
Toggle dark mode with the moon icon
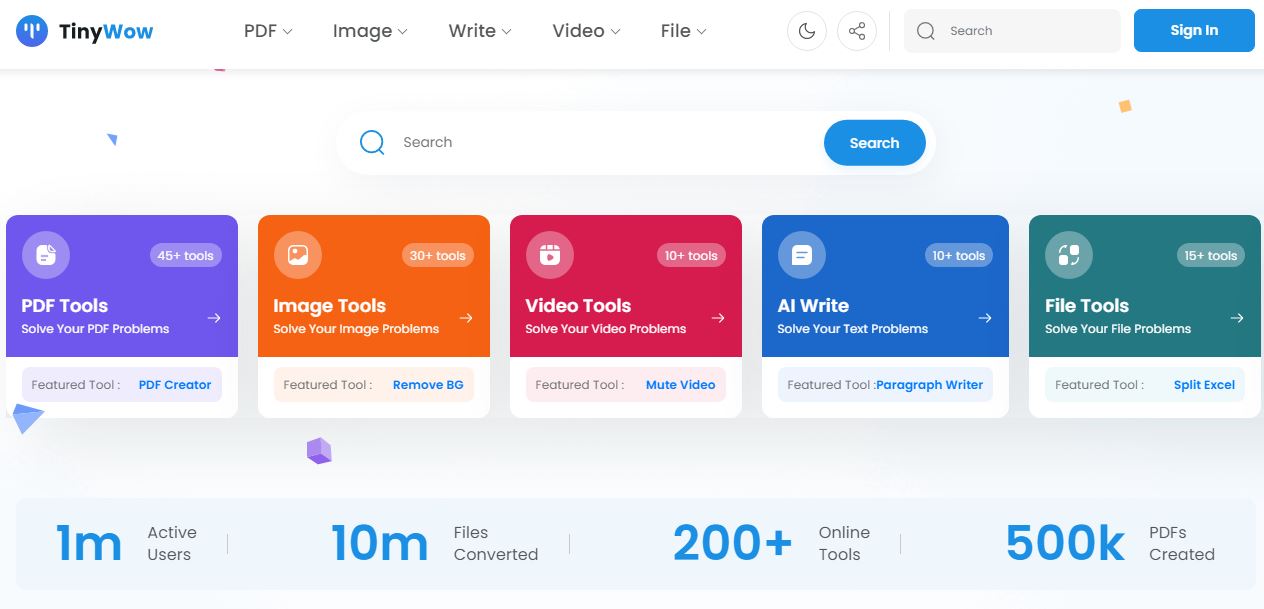807,31
